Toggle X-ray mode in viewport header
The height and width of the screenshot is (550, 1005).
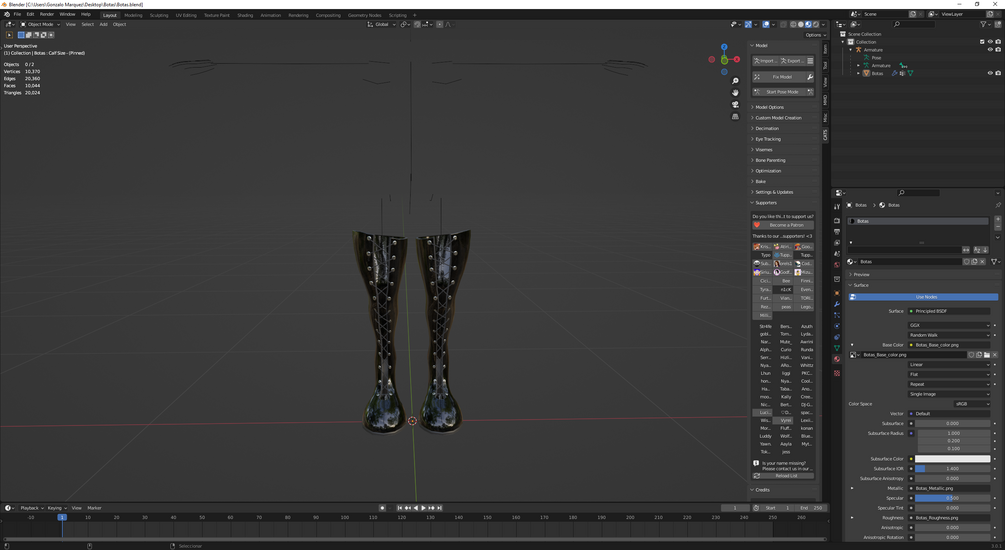coord(783,24)
